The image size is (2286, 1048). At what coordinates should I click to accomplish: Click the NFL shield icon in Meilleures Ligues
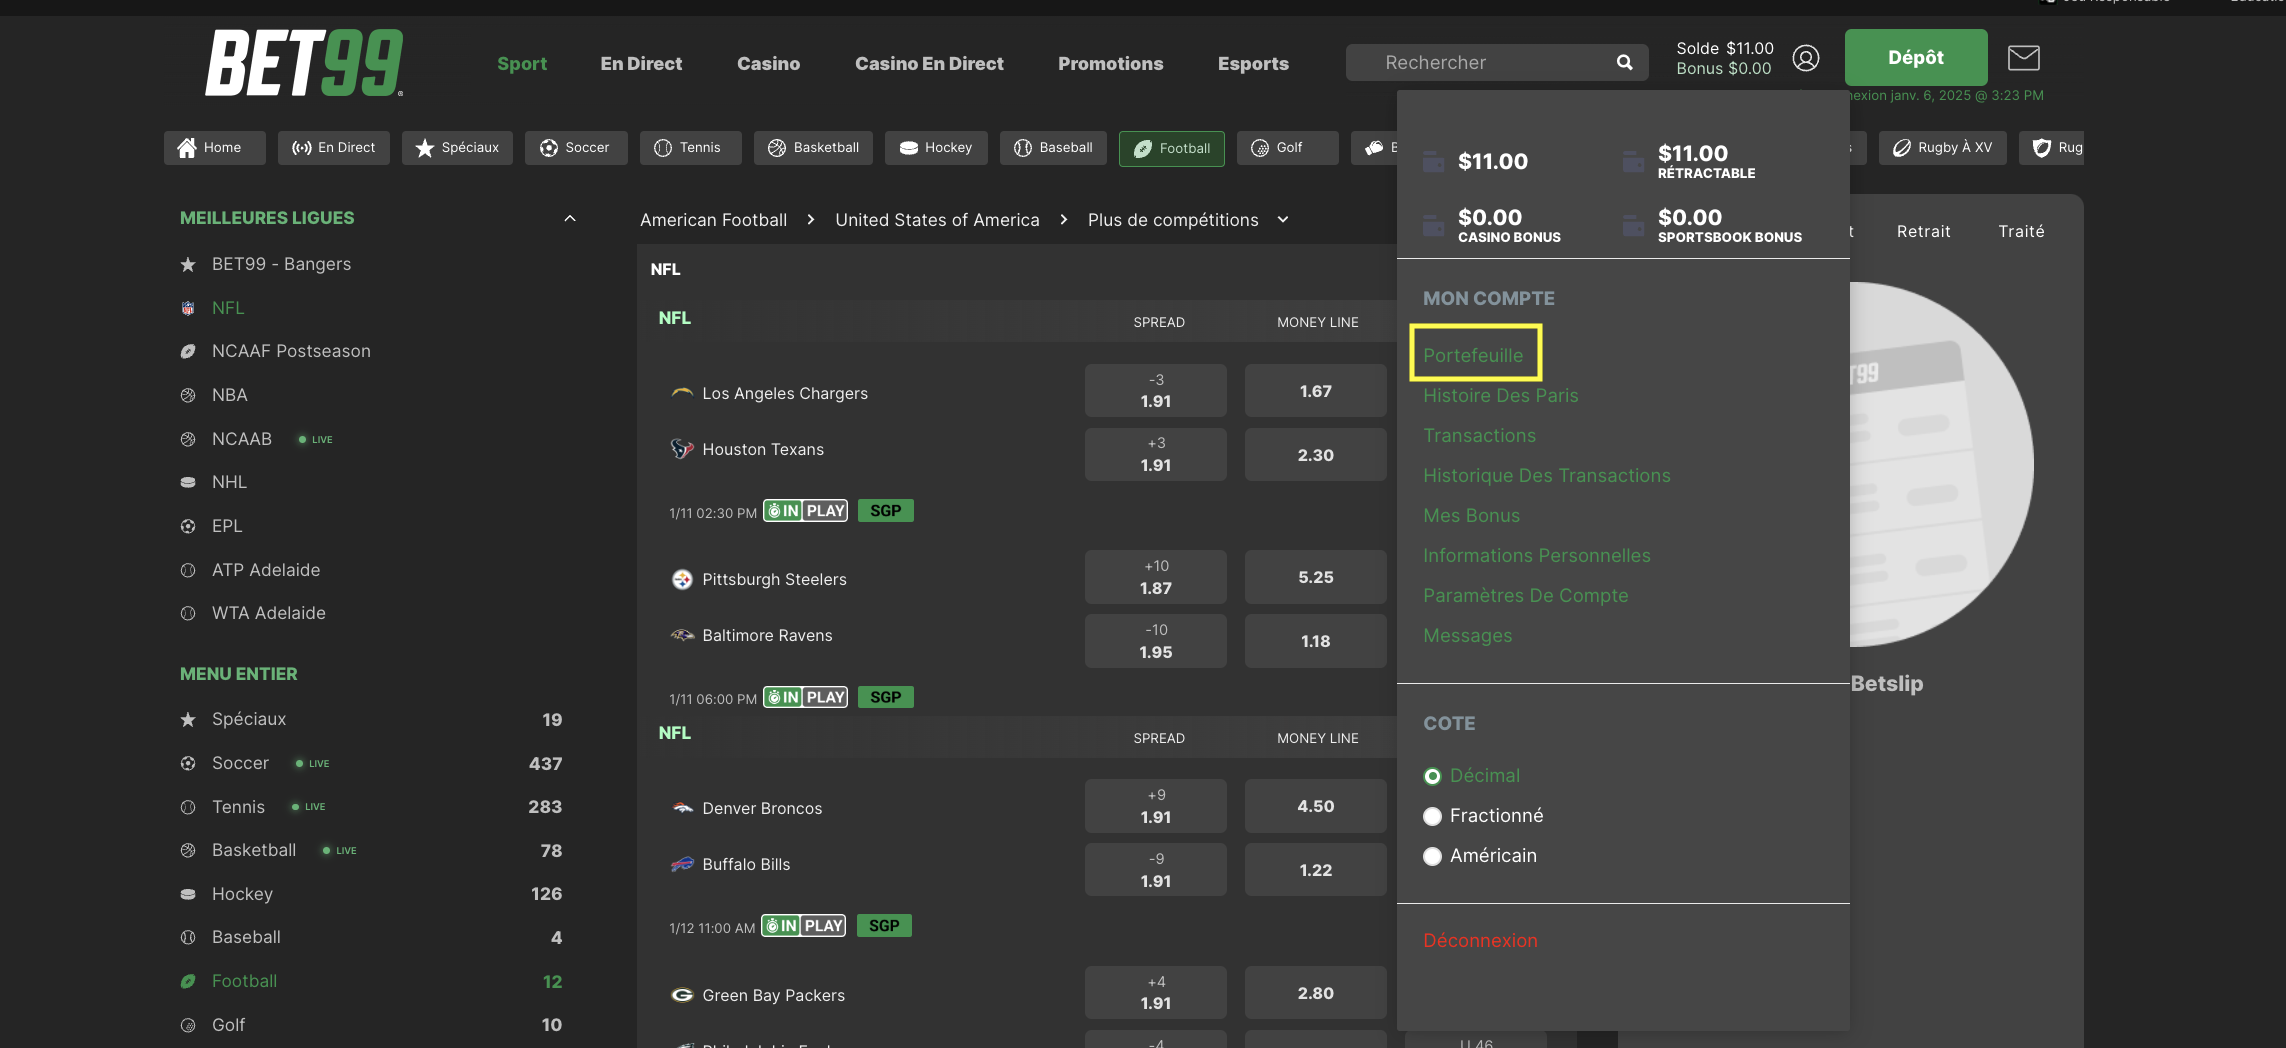point(188,308)
